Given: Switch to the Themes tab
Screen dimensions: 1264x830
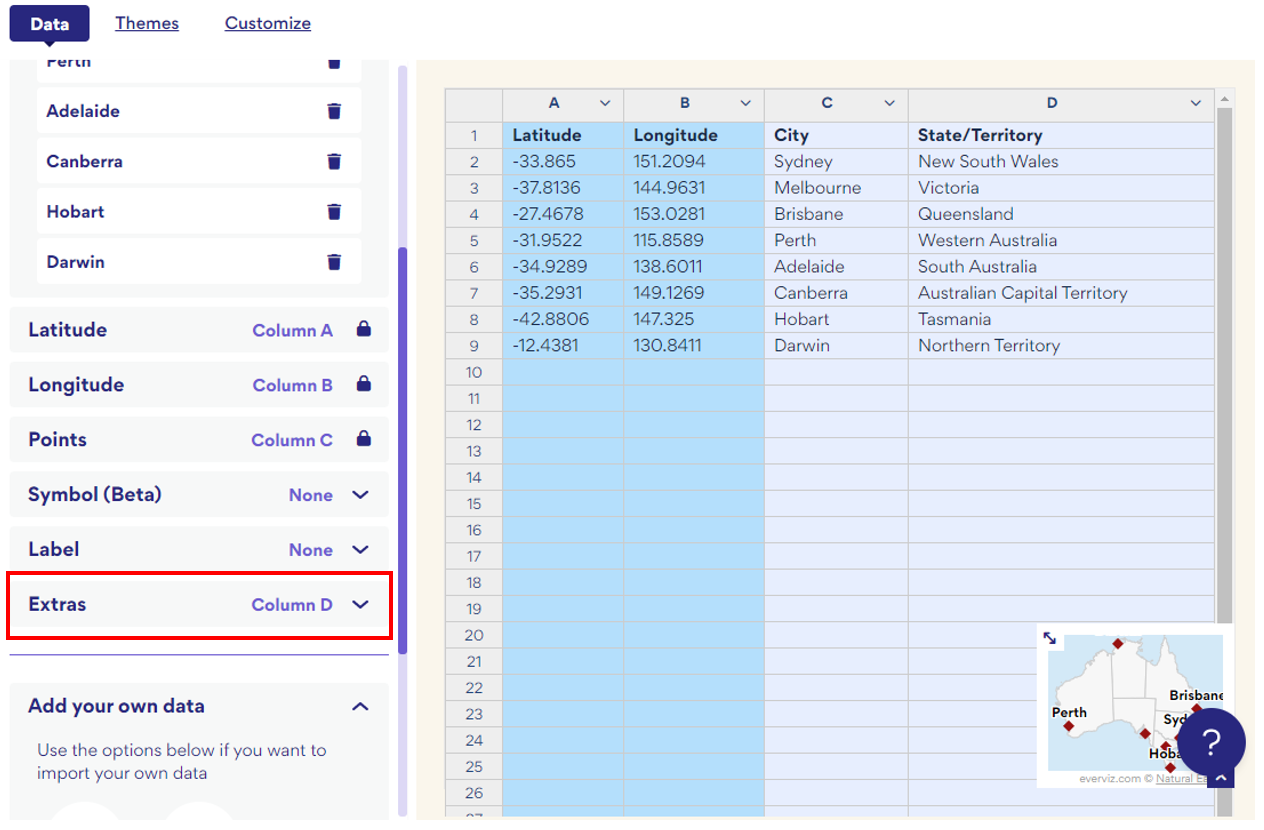Looking at the screenshot, I should [147, 23].
